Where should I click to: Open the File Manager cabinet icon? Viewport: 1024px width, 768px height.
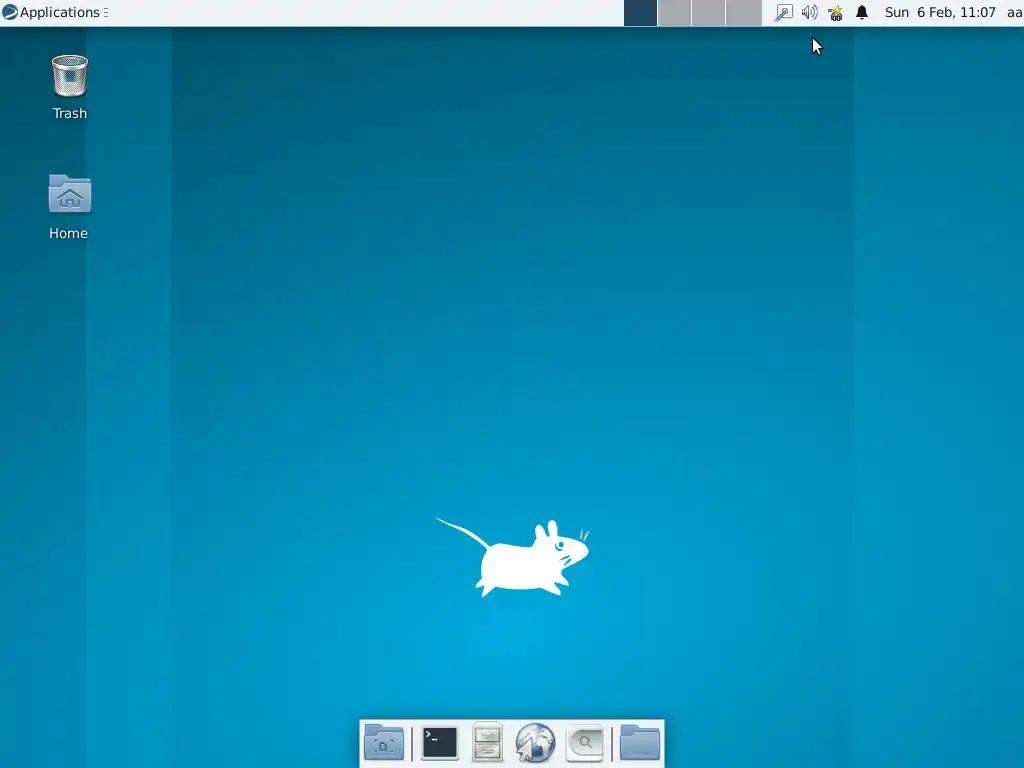pos(487,742)
